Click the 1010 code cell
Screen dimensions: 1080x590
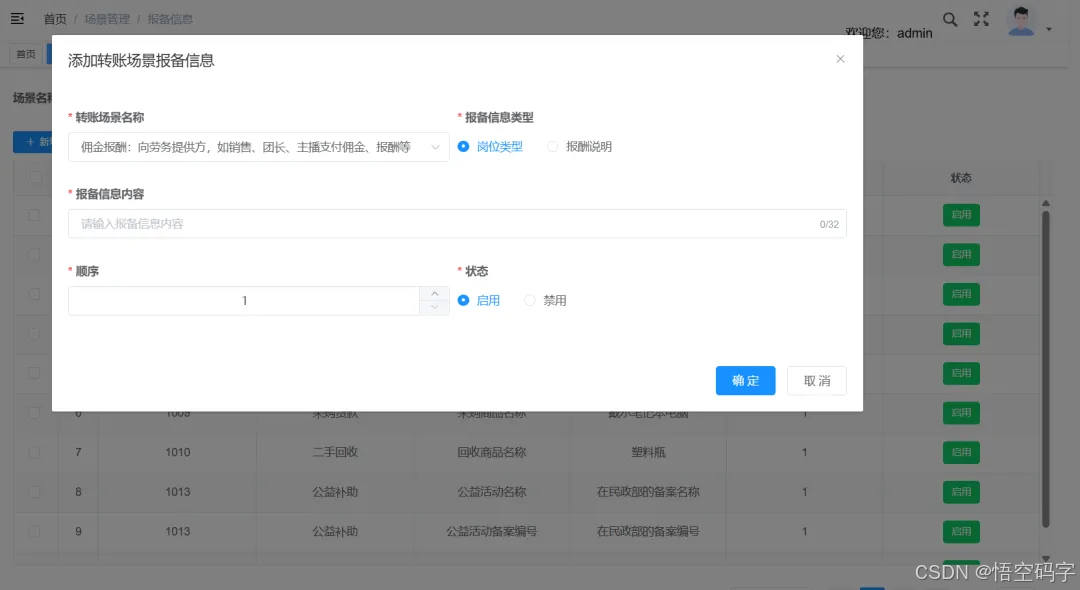178,452
